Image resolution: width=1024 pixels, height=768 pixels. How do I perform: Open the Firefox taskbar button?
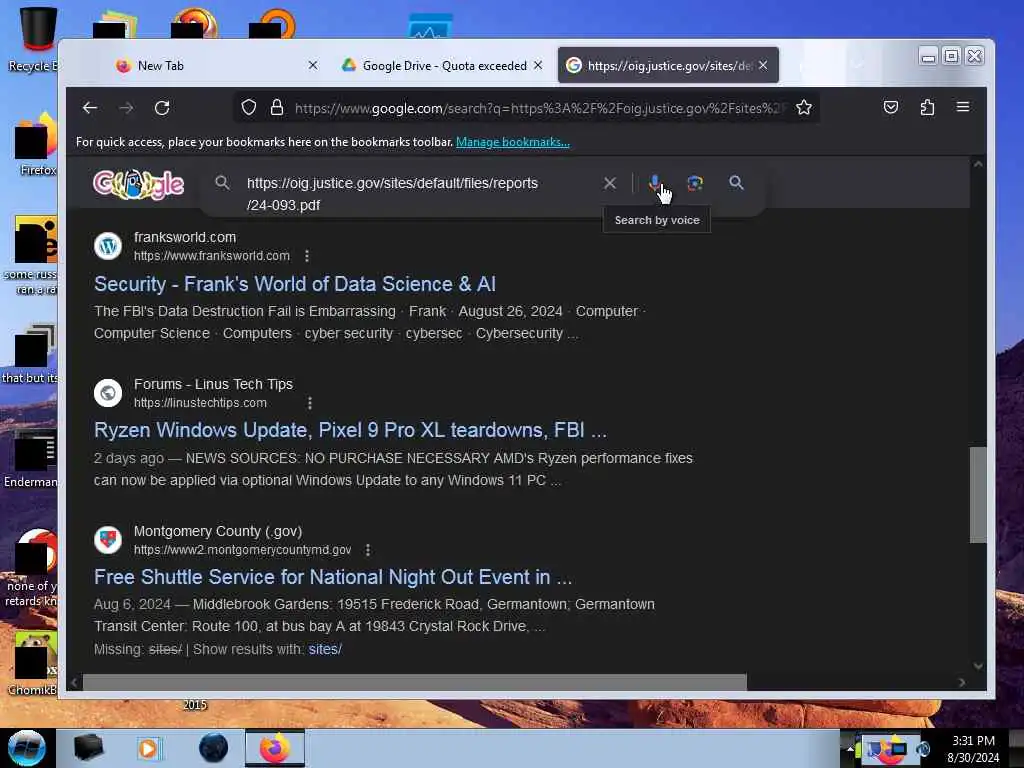(x=275, y=748)
